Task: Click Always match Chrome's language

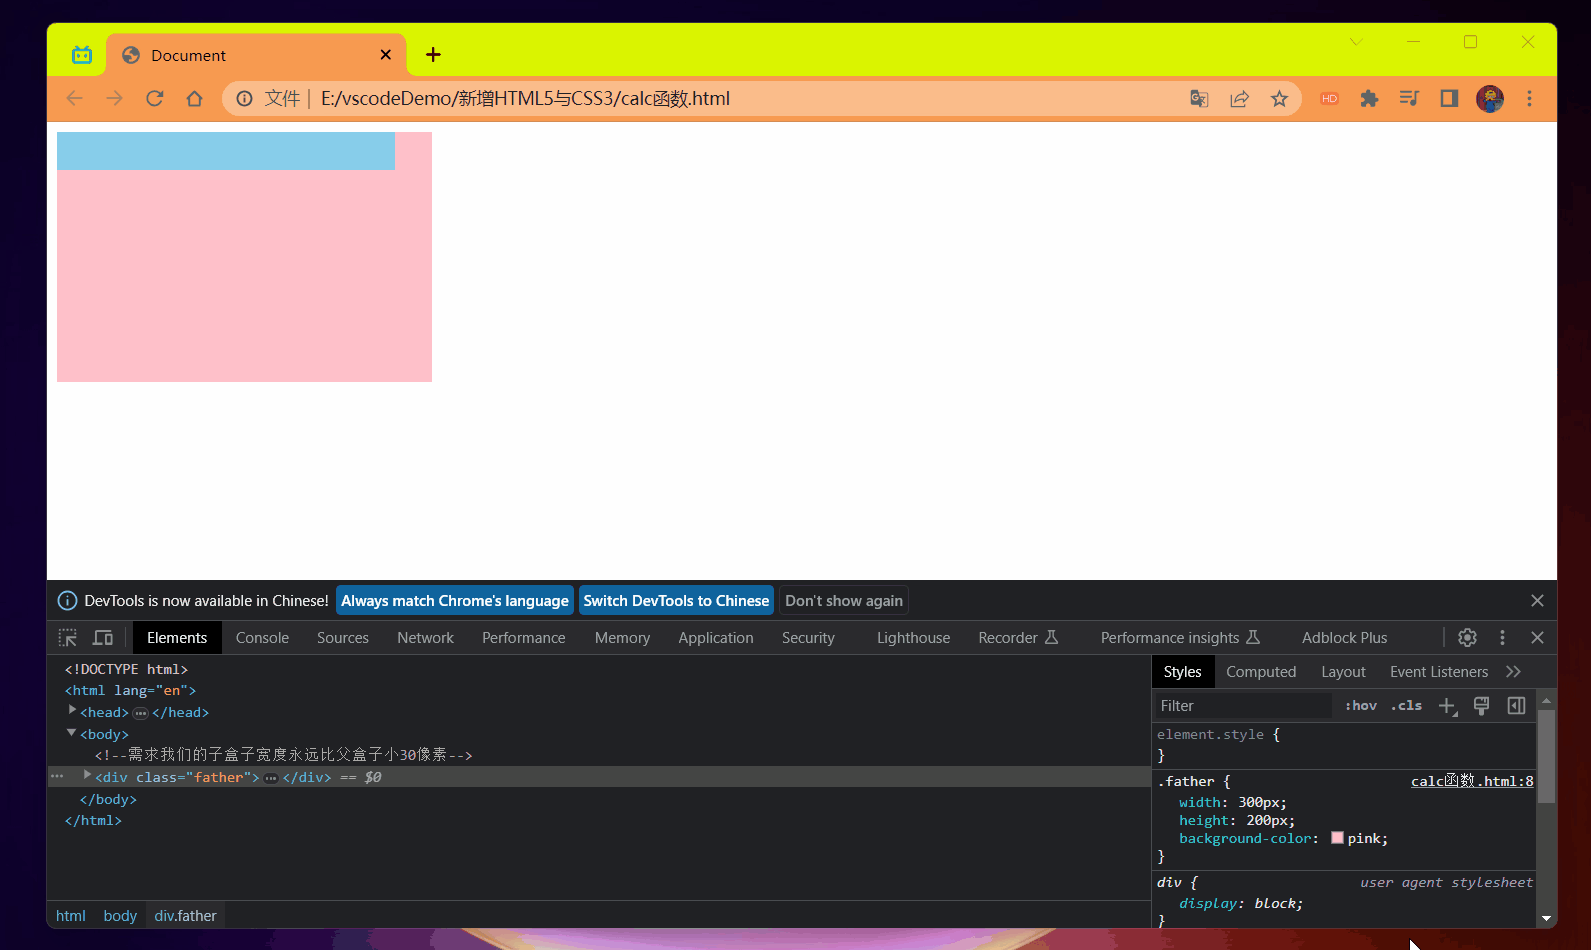Action: 455,600
